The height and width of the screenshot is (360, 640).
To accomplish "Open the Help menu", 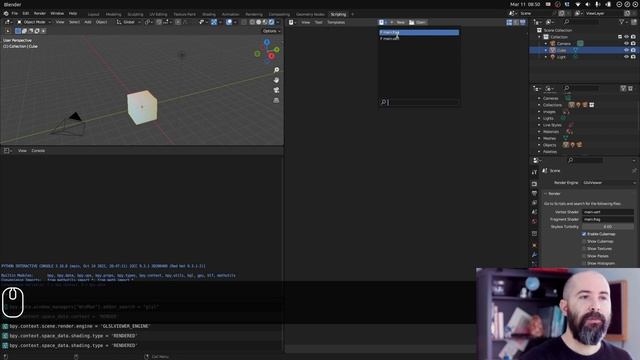I will [x=73, y=13].
